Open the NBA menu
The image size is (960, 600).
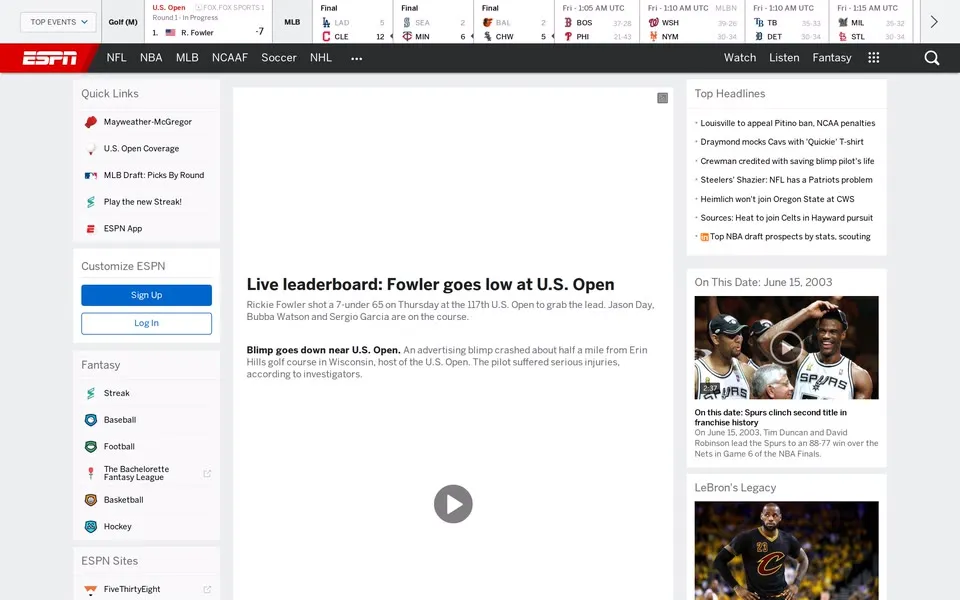[x=151, y=58]
